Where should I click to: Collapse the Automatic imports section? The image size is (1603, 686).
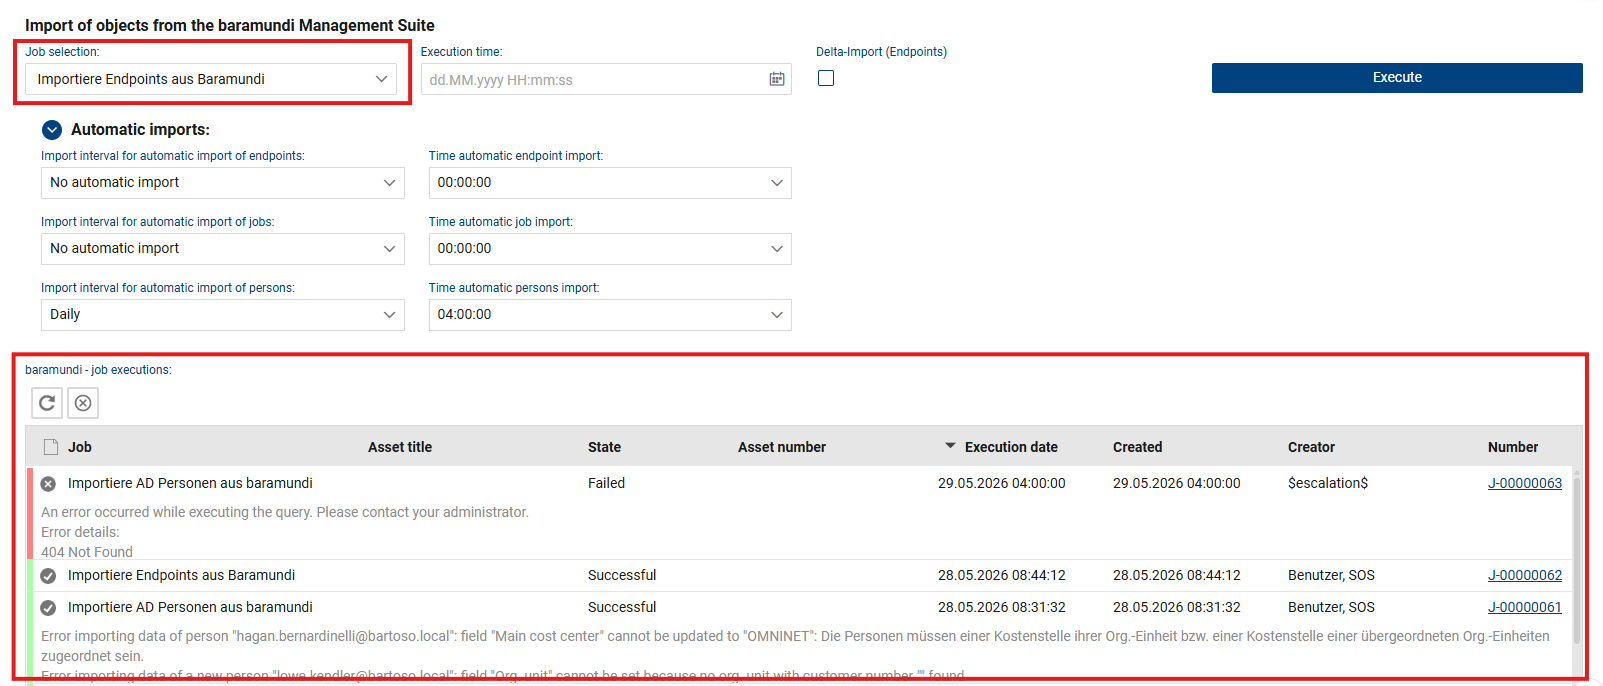tap(52, 129)
